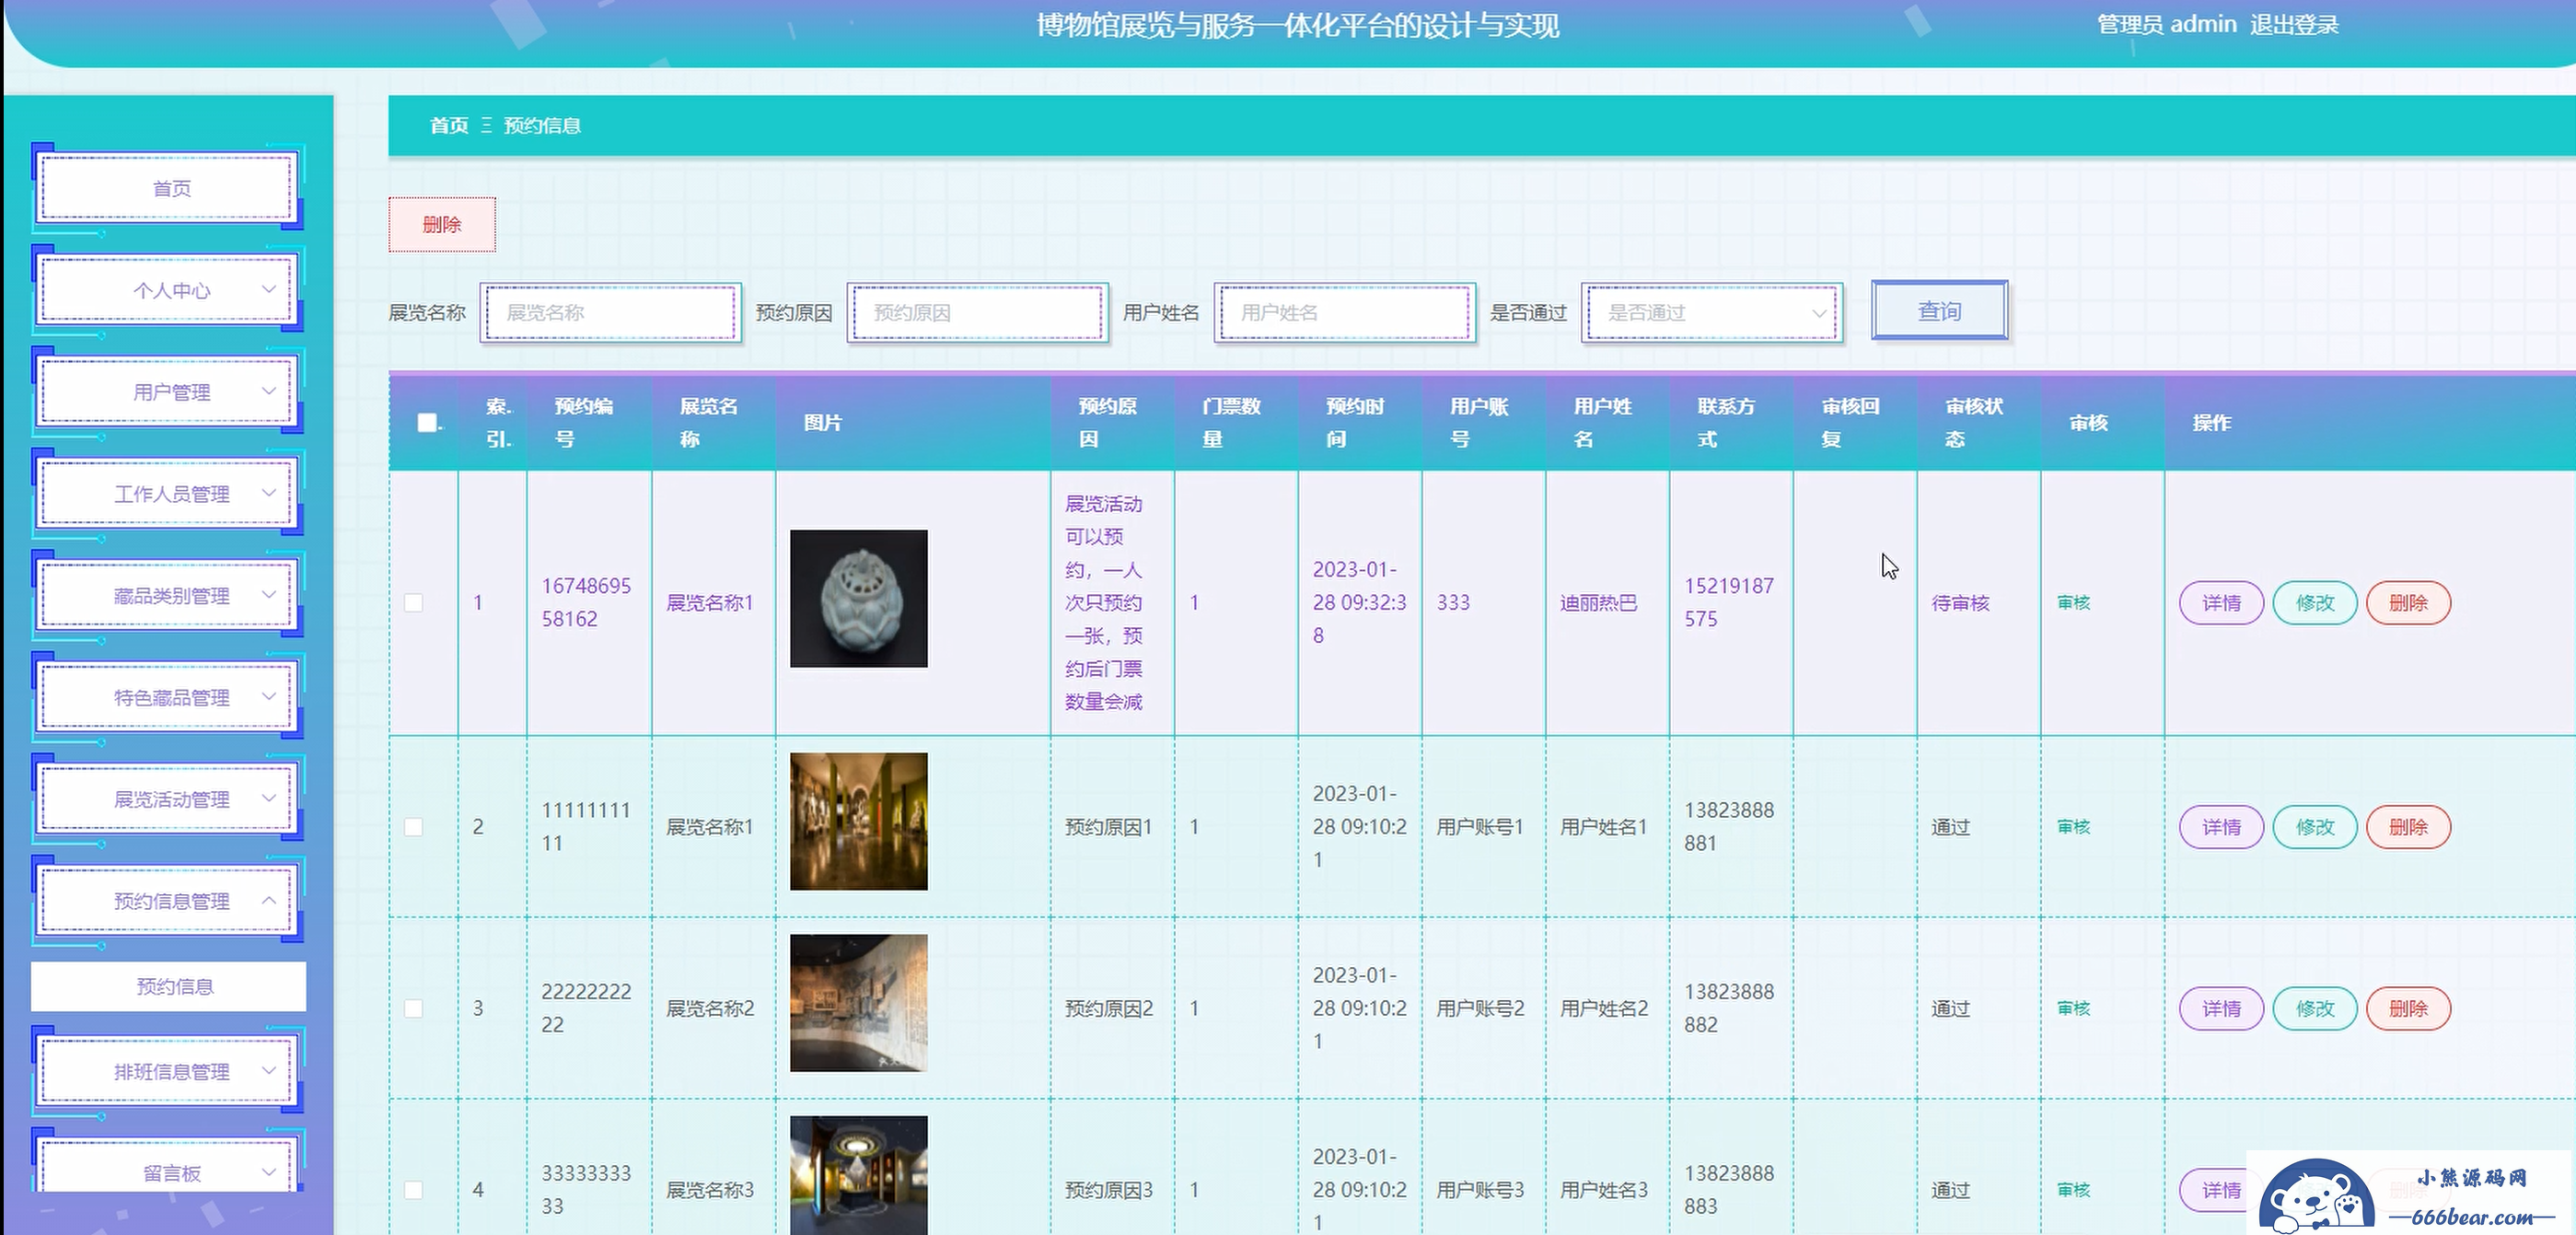Expand the 藏品类别管理 menu chevron
Viewport: 2576px width, 1235px height.
click(x=268, y=596)
